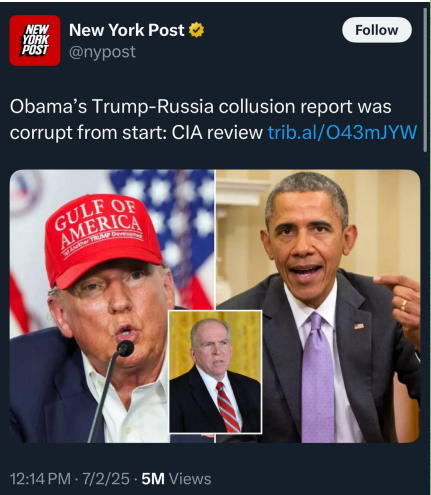Click the flag lapel pin on suit
The width and height of the screenshot is (431, 495).
359,326
